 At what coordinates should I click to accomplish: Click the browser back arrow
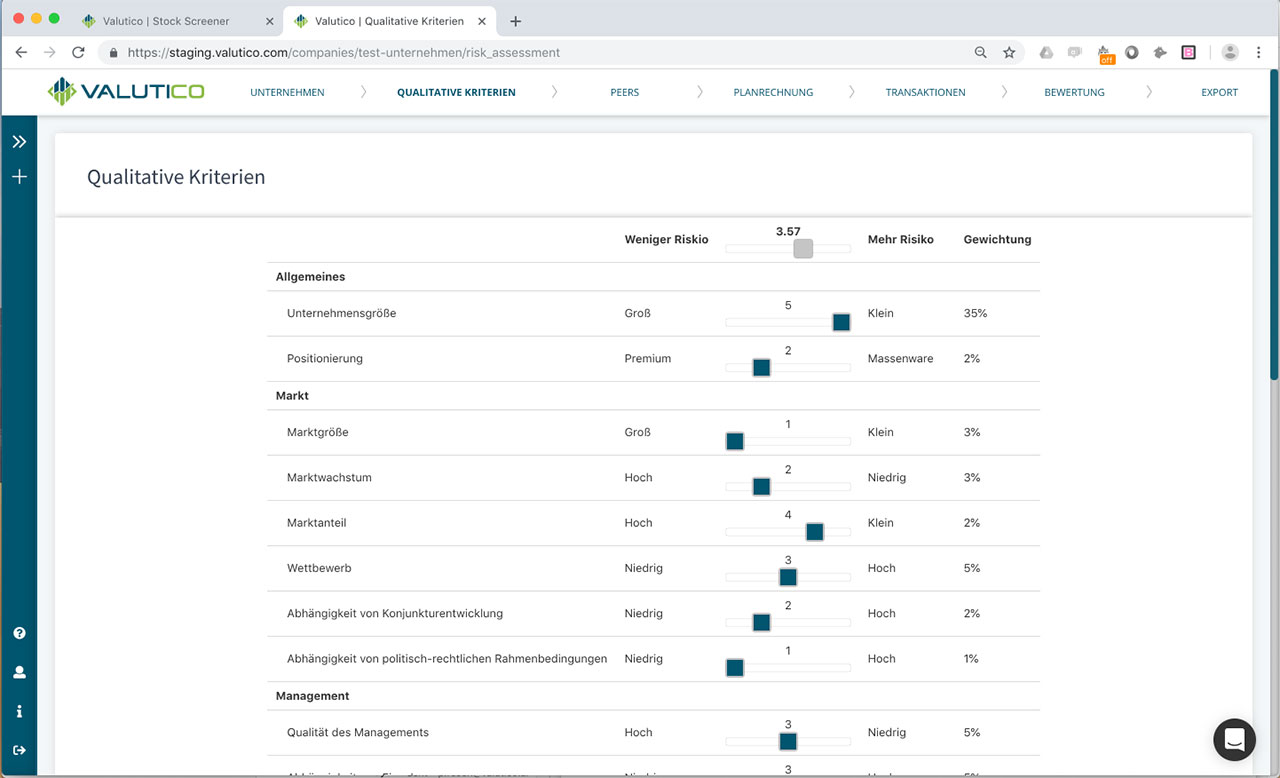click(20, 52)
